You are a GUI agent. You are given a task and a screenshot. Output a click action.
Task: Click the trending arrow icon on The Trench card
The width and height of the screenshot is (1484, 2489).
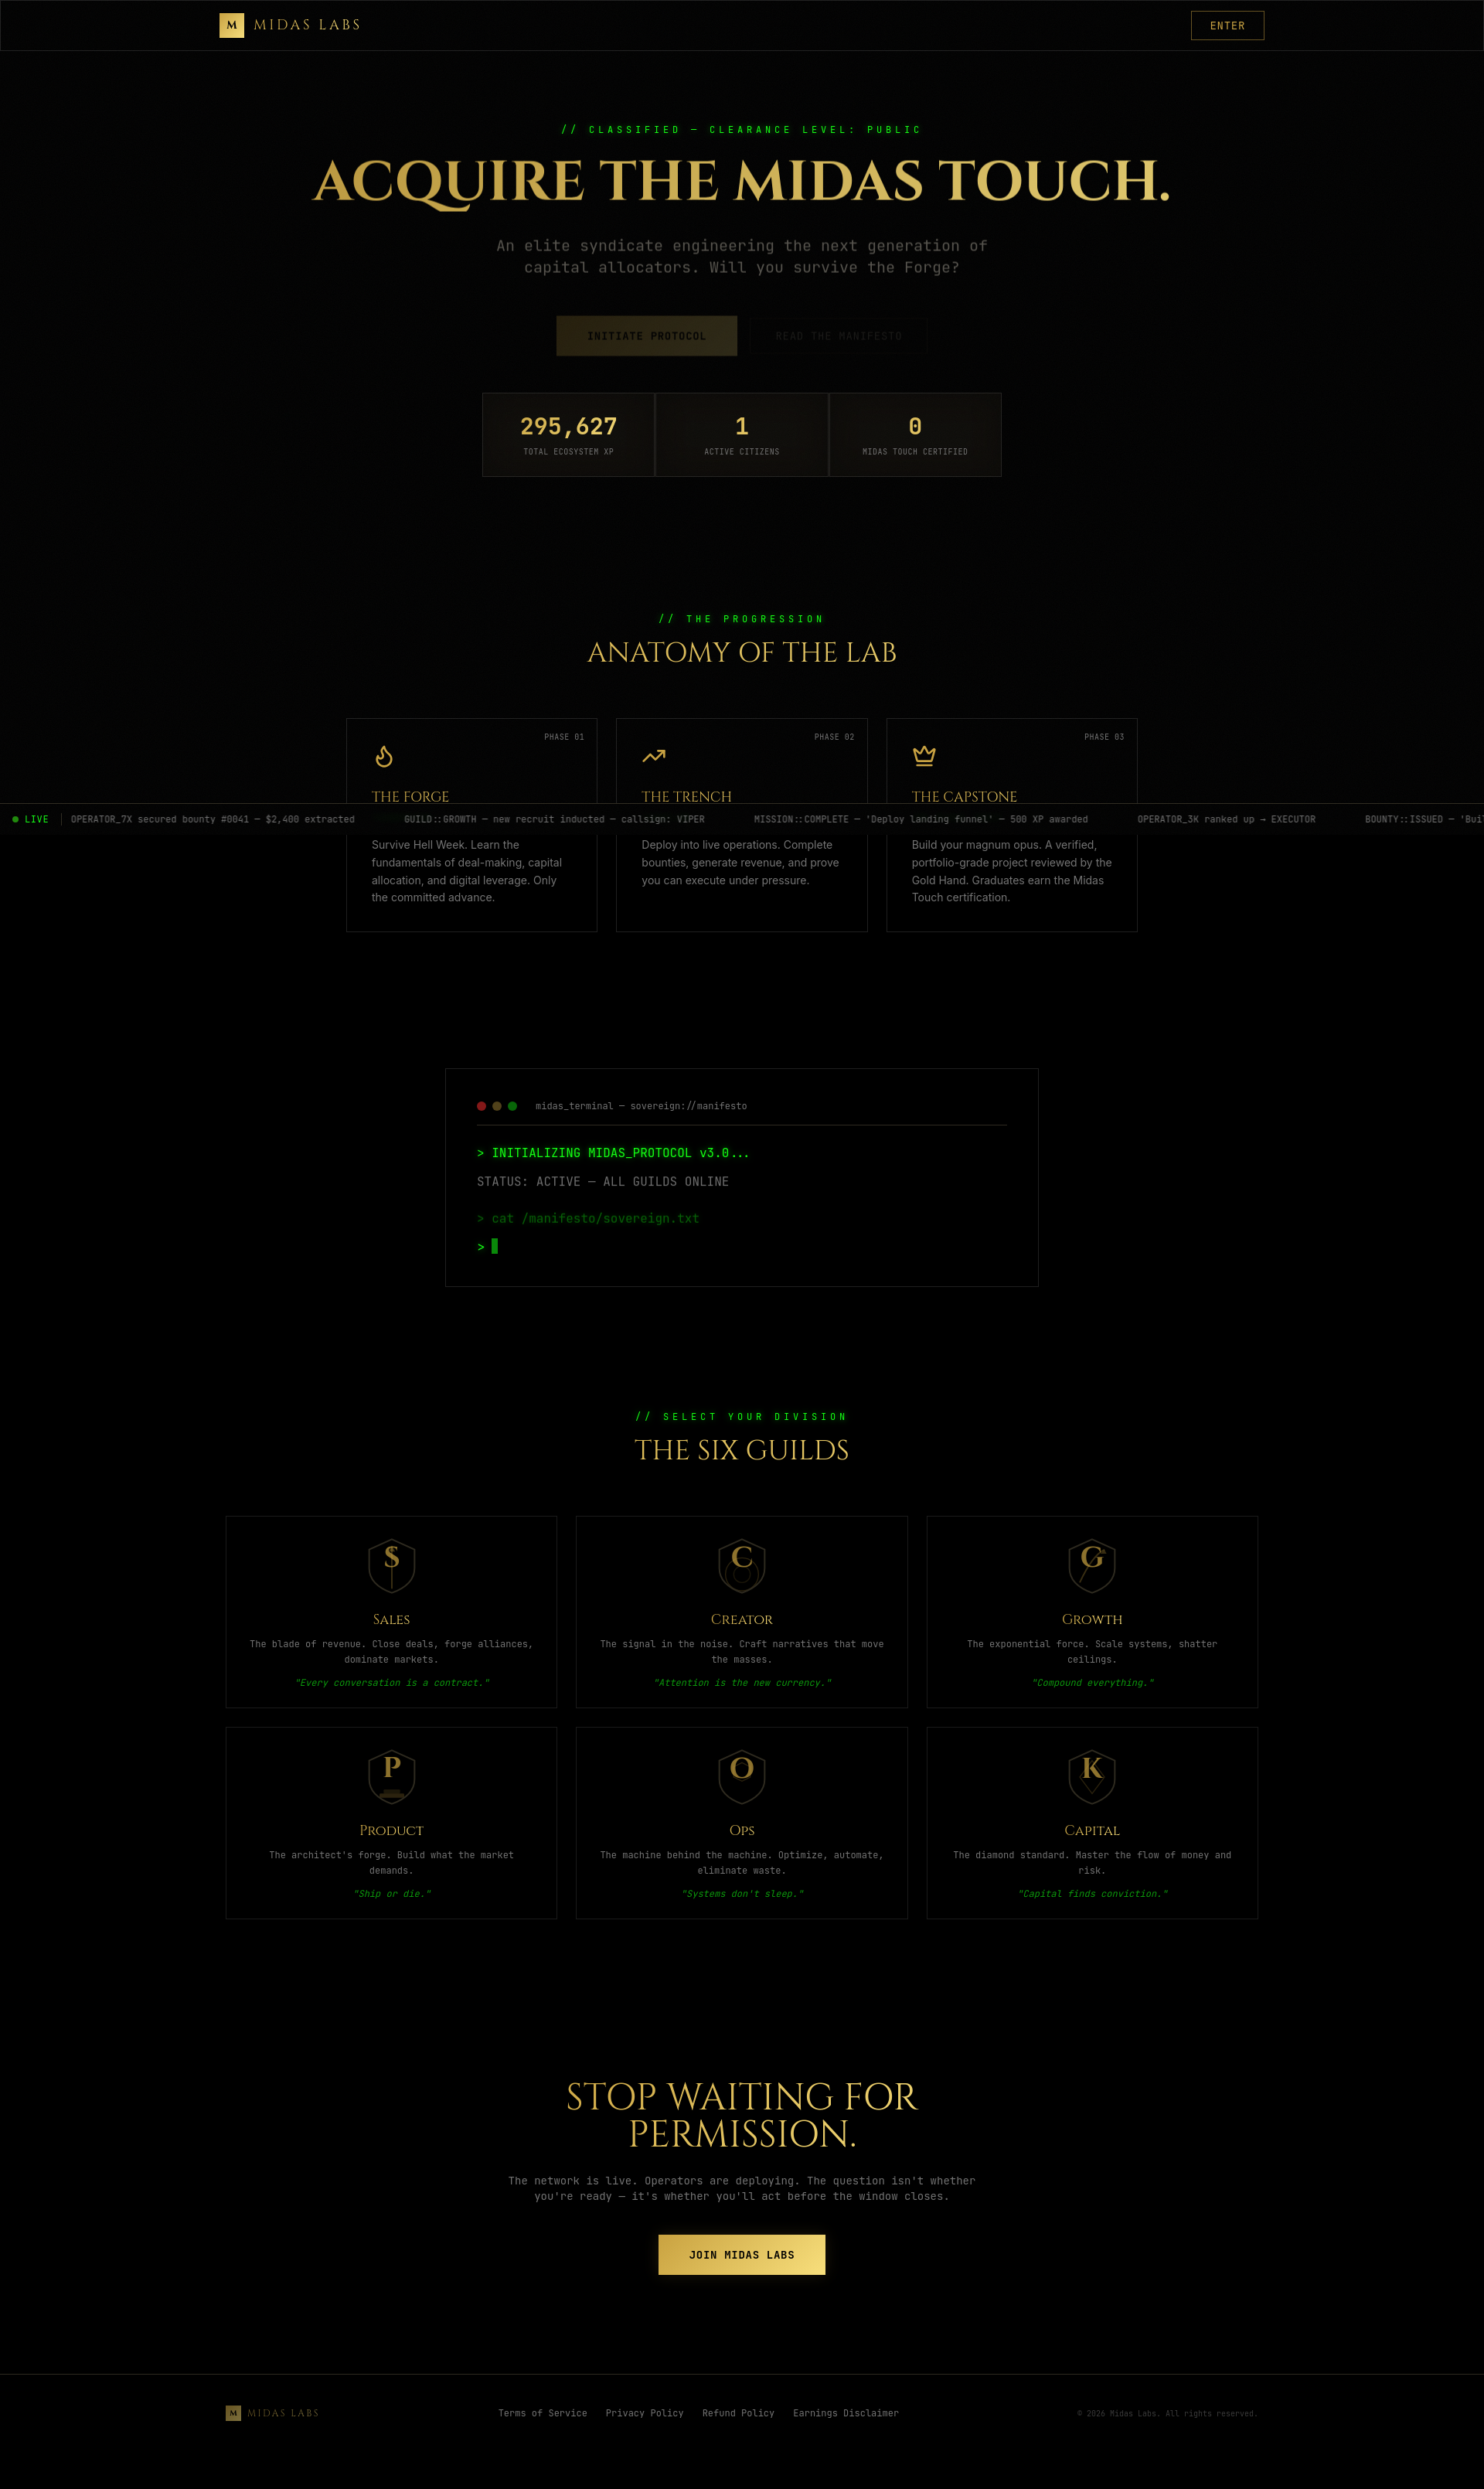tap(654, 756)
